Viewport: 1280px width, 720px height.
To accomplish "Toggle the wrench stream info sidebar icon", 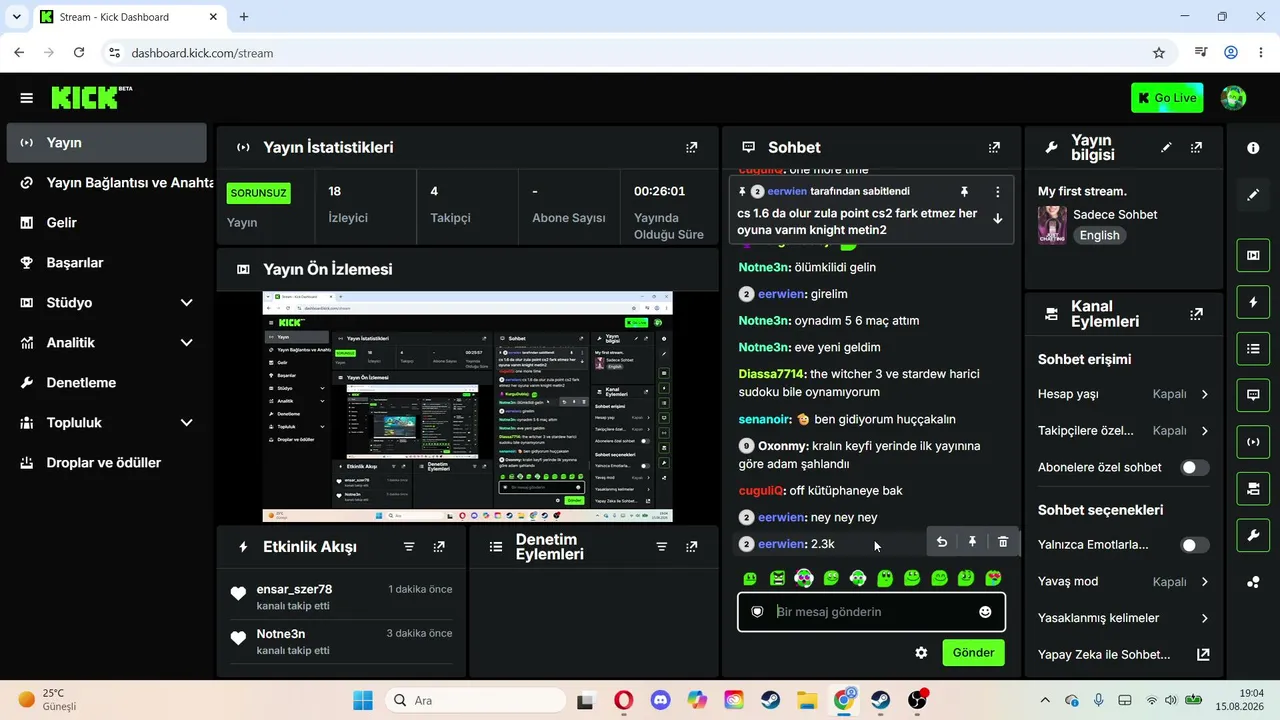I will click(x=1253, y=536).
